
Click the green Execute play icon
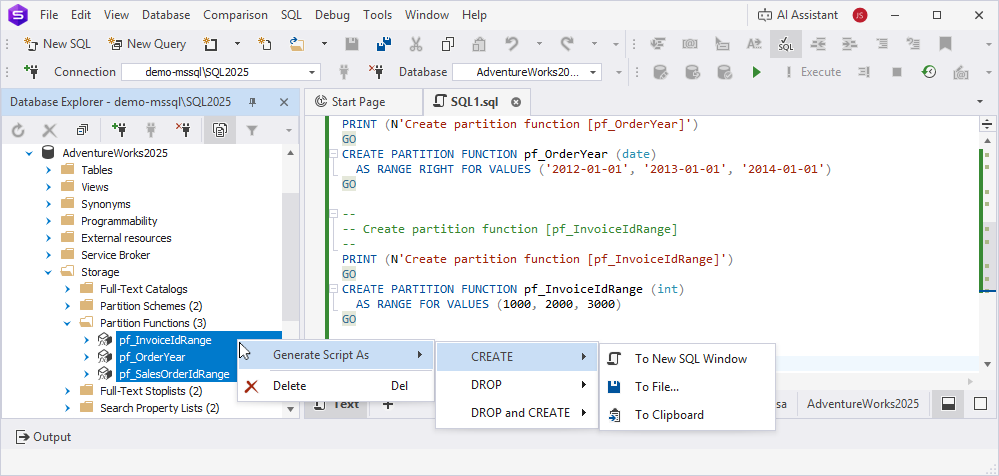[x=756, y=72]
